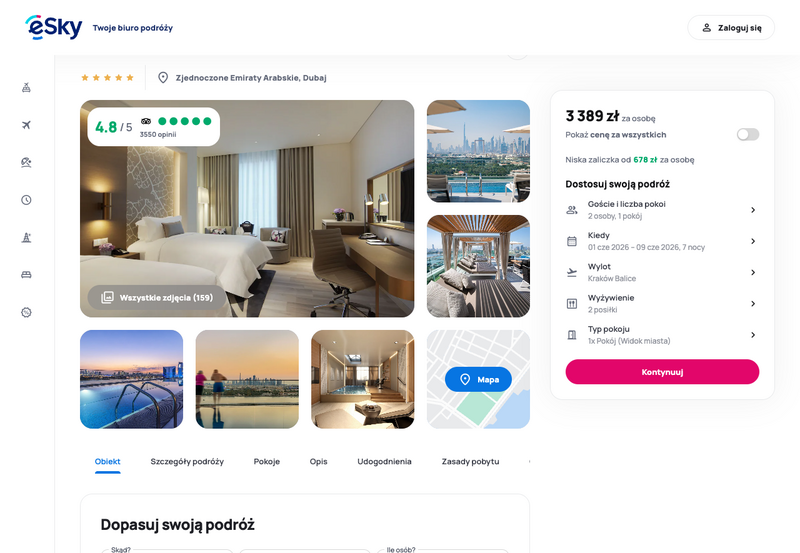This screenshot has width=800, height=553.
Task: Expand the 'Kiedy' dates option
Action: (662, 241)
